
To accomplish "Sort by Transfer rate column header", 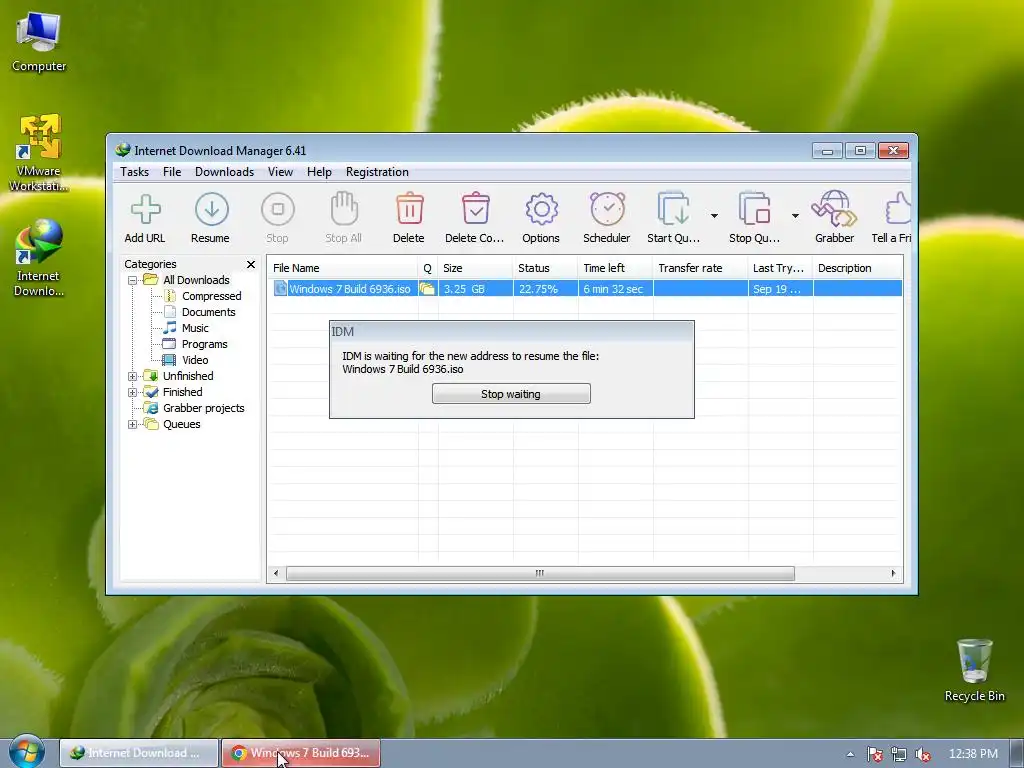I will 700,268.
